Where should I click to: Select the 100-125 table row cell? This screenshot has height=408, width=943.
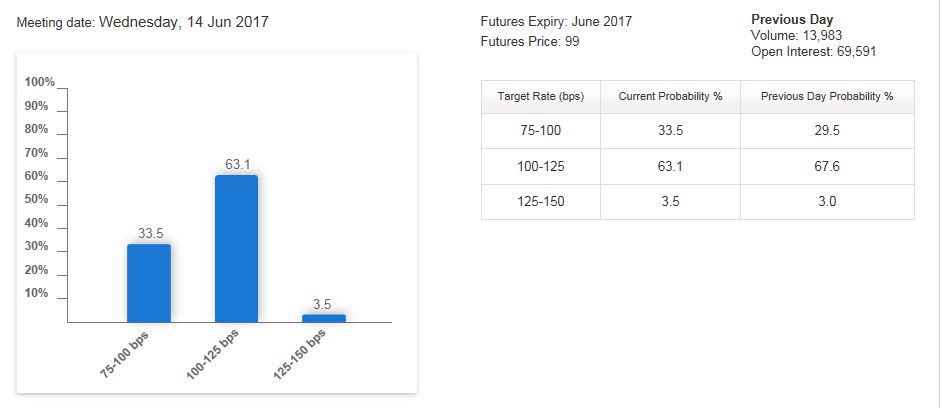(x=541, y=166)
